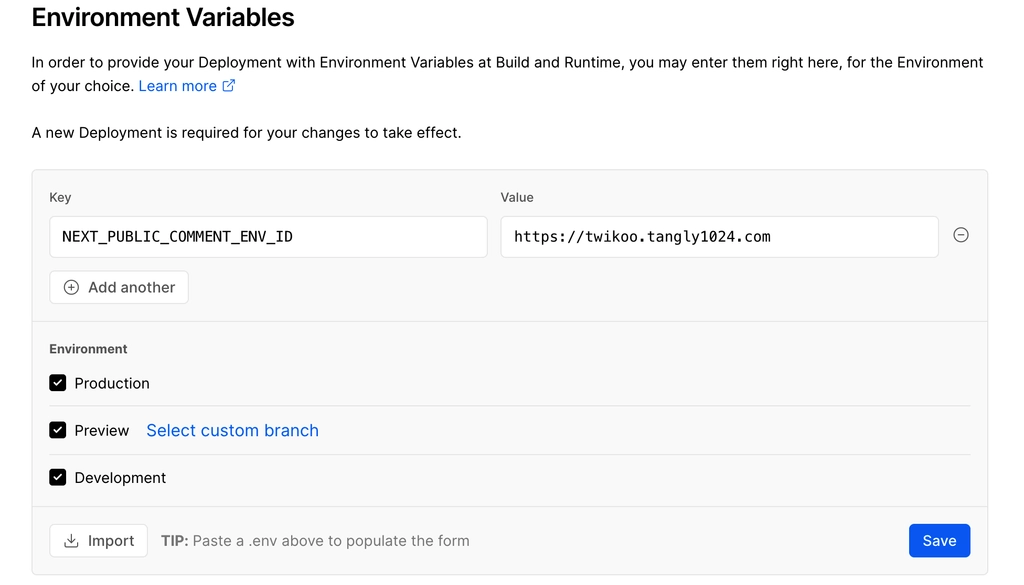Focus the Key field NEXT_PUBLIC_COMMENT_ENV_ID
Viewport: 1024px width, 585px height.
(268, 236)
